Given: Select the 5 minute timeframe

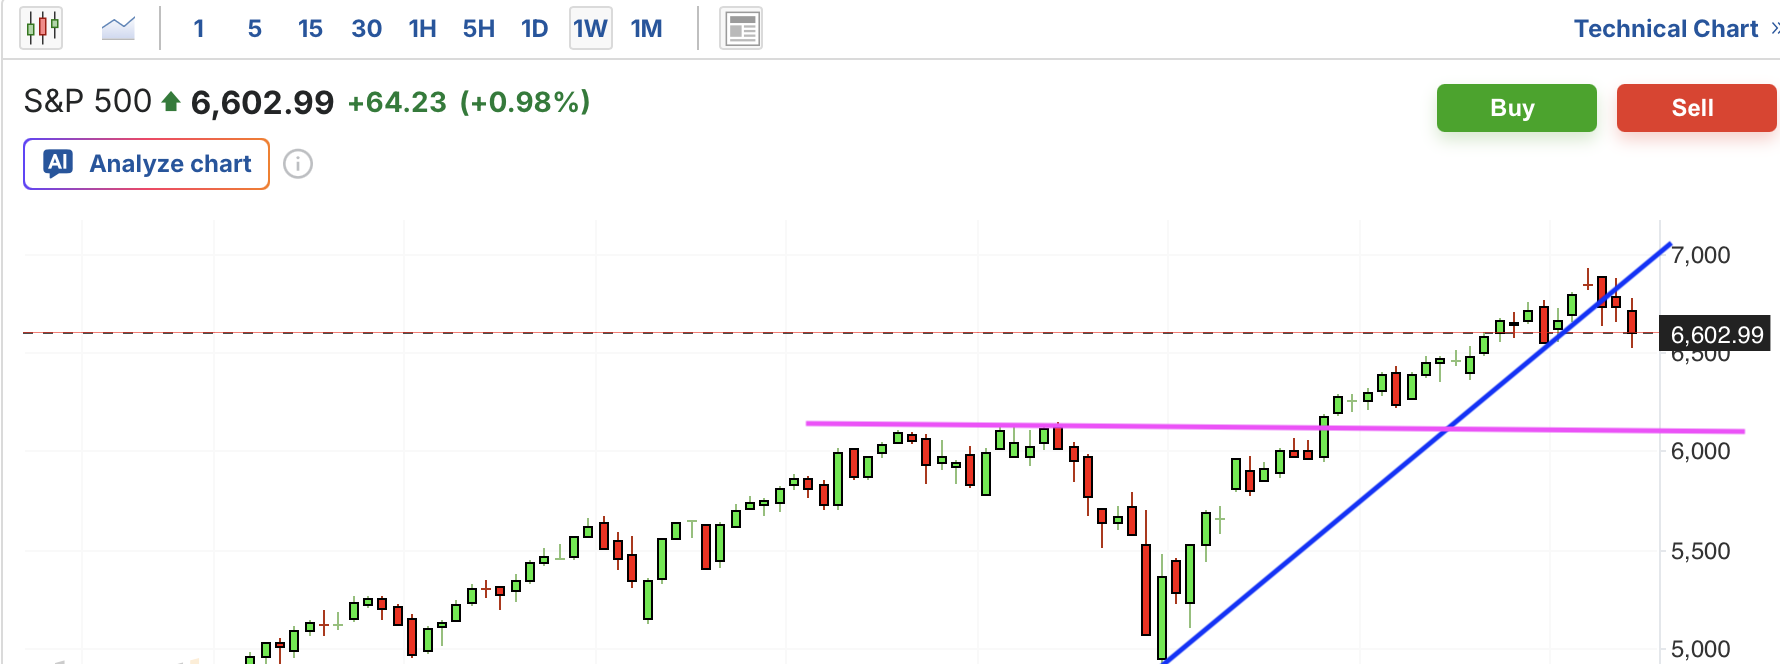Looking at the screenshot, I should tap(255, 29).
